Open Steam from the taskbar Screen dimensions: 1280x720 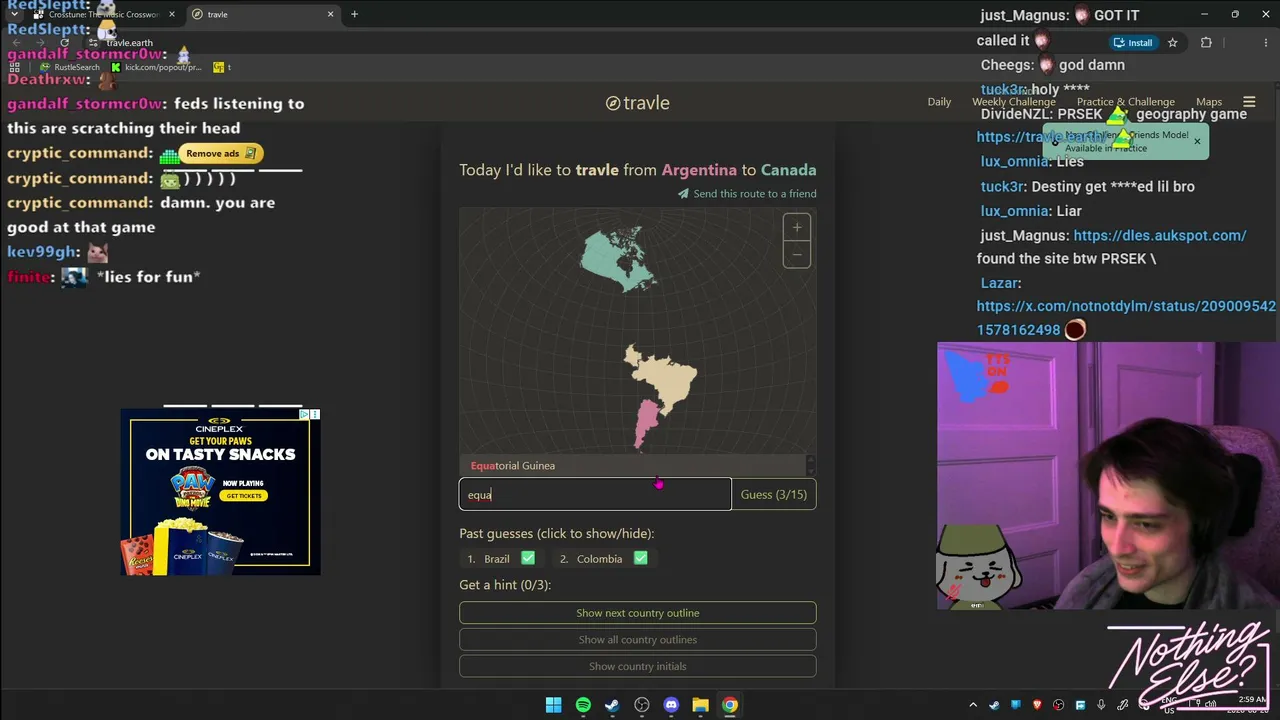(612, 705)
